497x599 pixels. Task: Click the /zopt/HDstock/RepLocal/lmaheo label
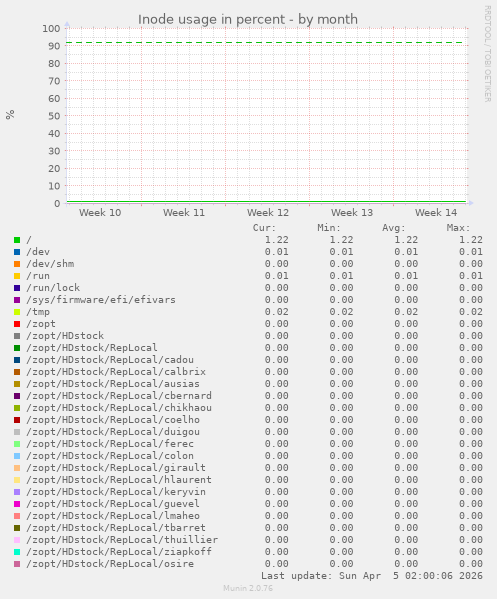(x=113, y=516)
